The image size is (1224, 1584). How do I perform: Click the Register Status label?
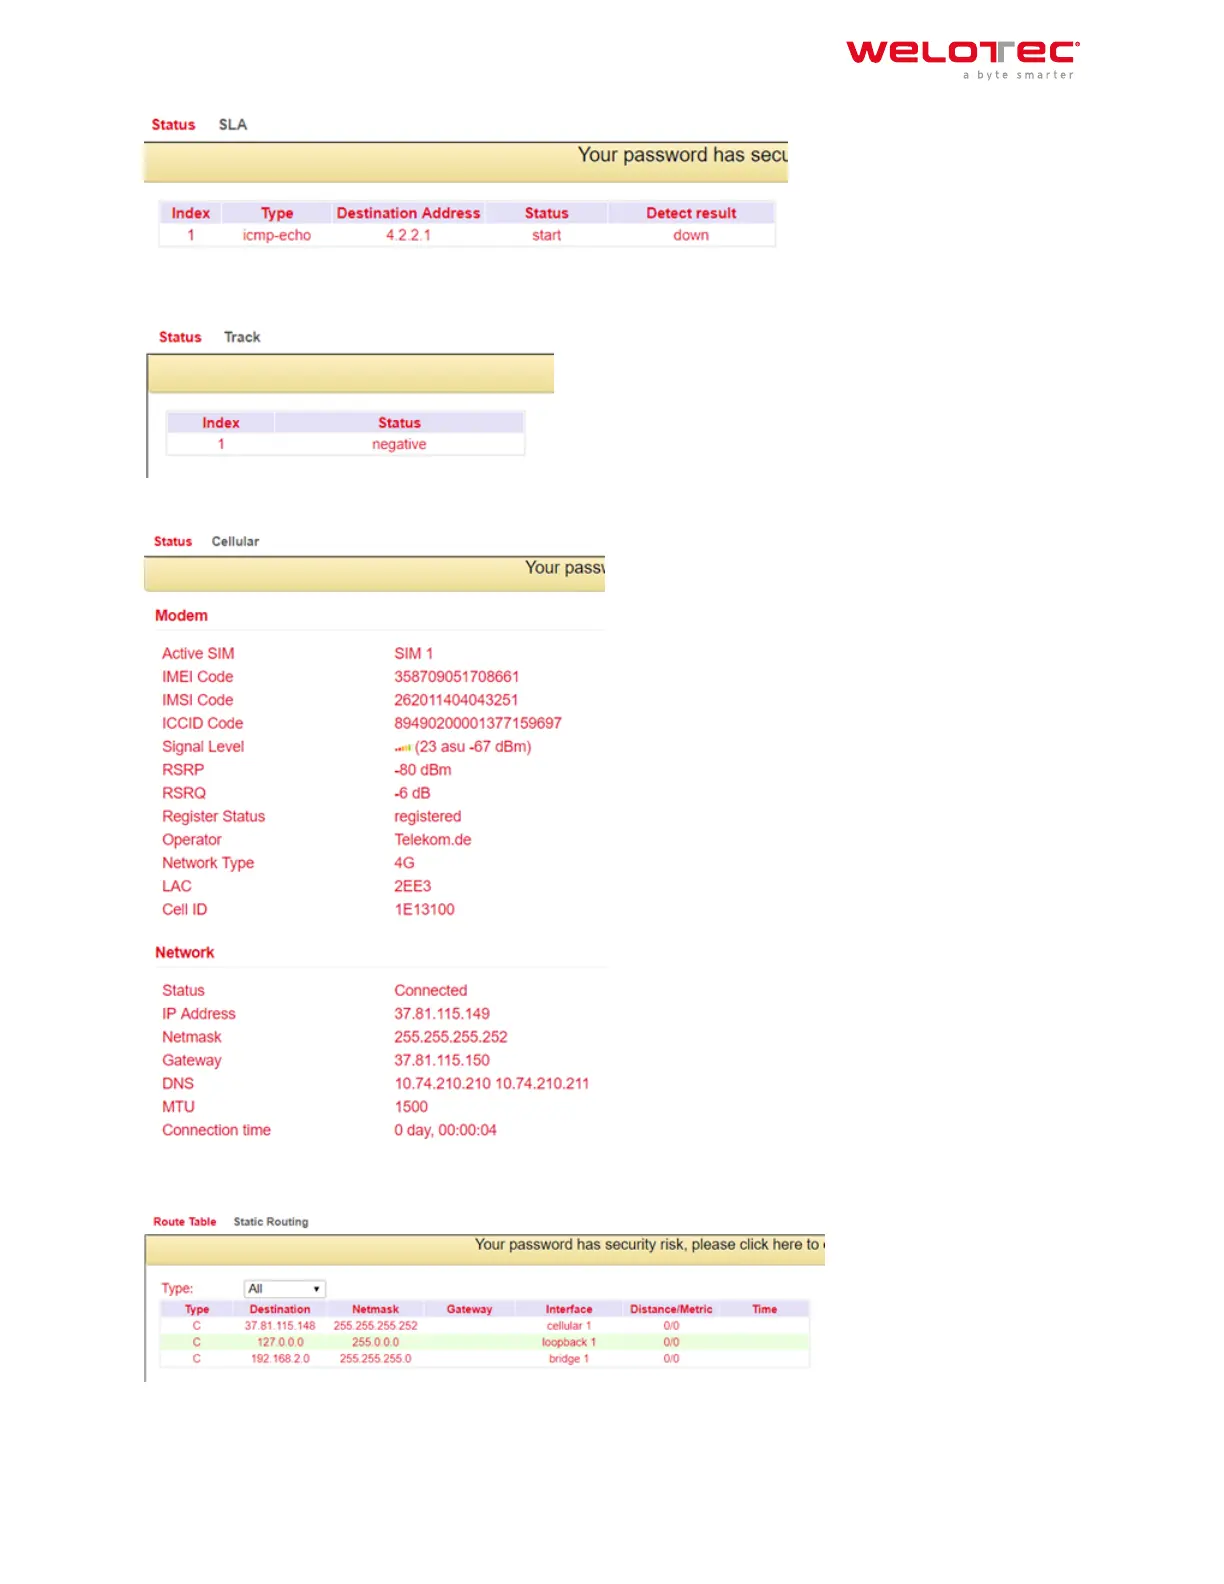point(213,817)
